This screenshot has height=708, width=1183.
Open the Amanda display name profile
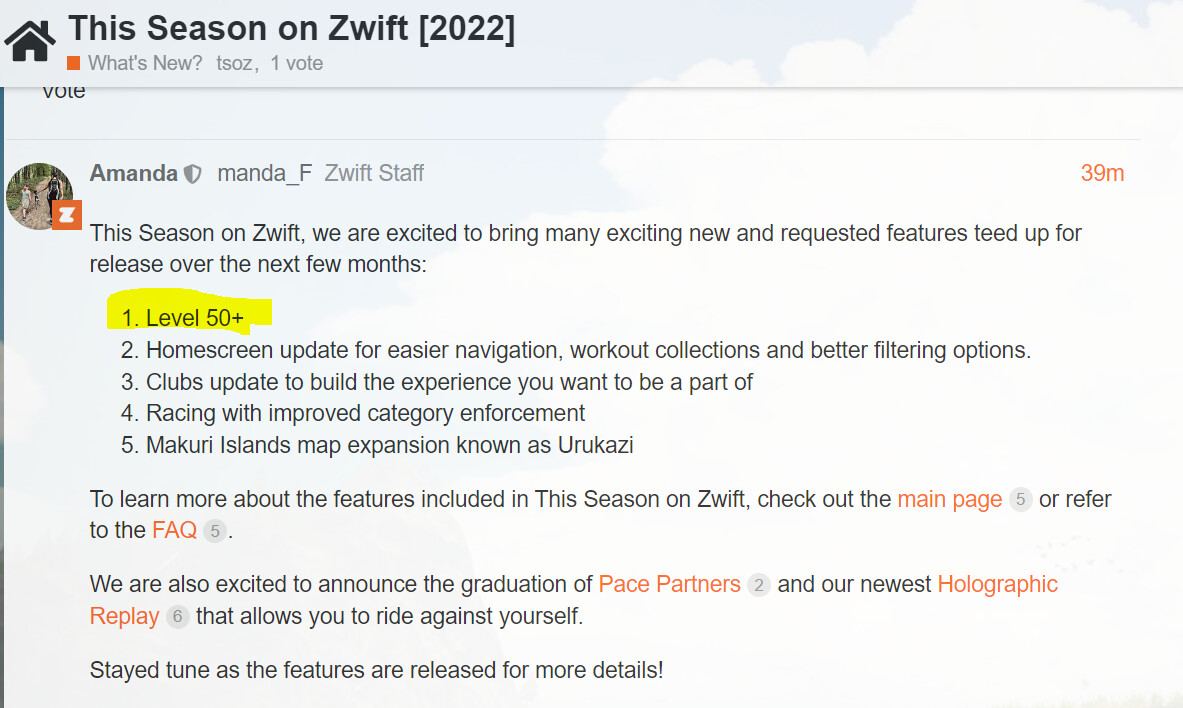pos(133,173)
